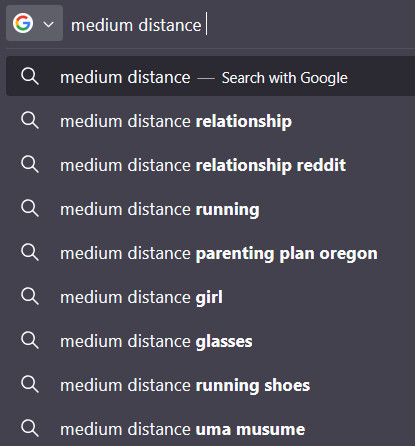This screenshot has width=415, height=446.
Task: Click magnifier icon next to running suggestion
Action: click(x=30, y=208)
